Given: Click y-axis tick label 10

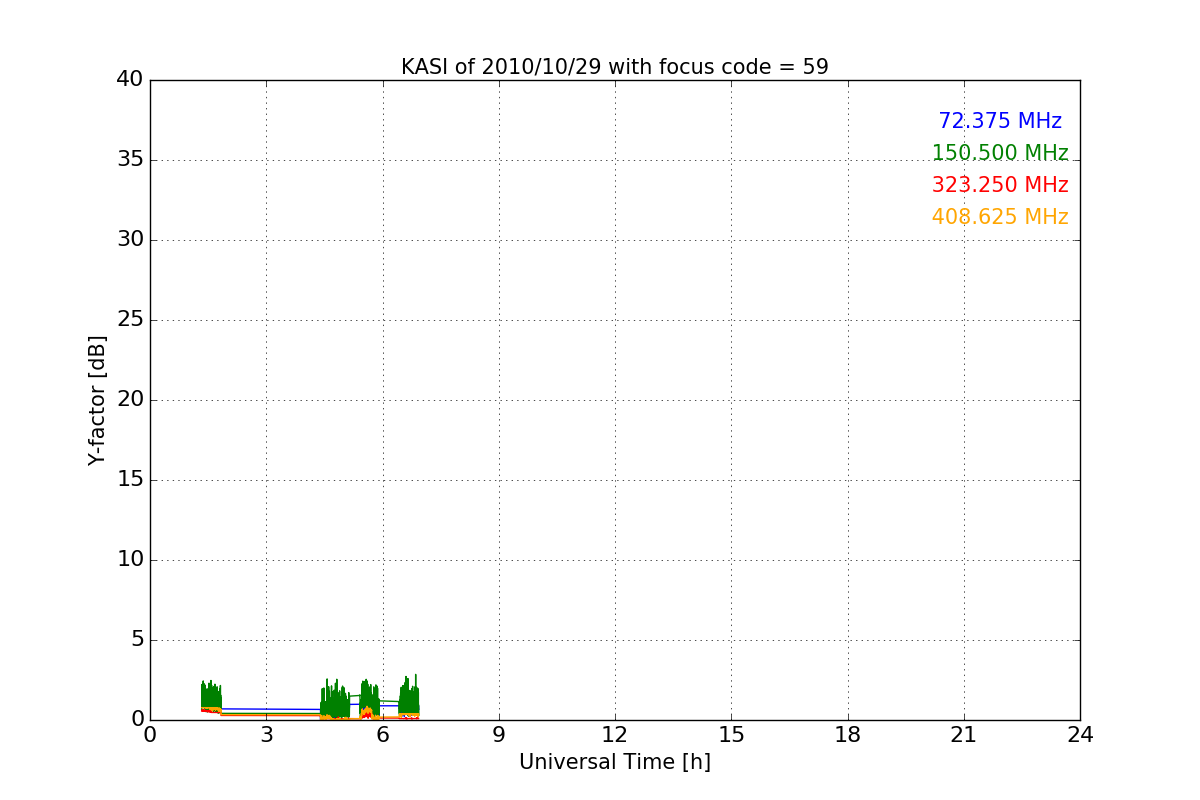Looking at the screenshot, I should click(x=130, y=560).
